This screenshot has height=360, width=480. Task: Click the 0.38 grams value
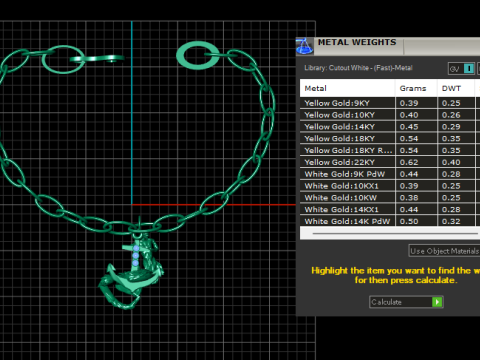tap(409, 198)
